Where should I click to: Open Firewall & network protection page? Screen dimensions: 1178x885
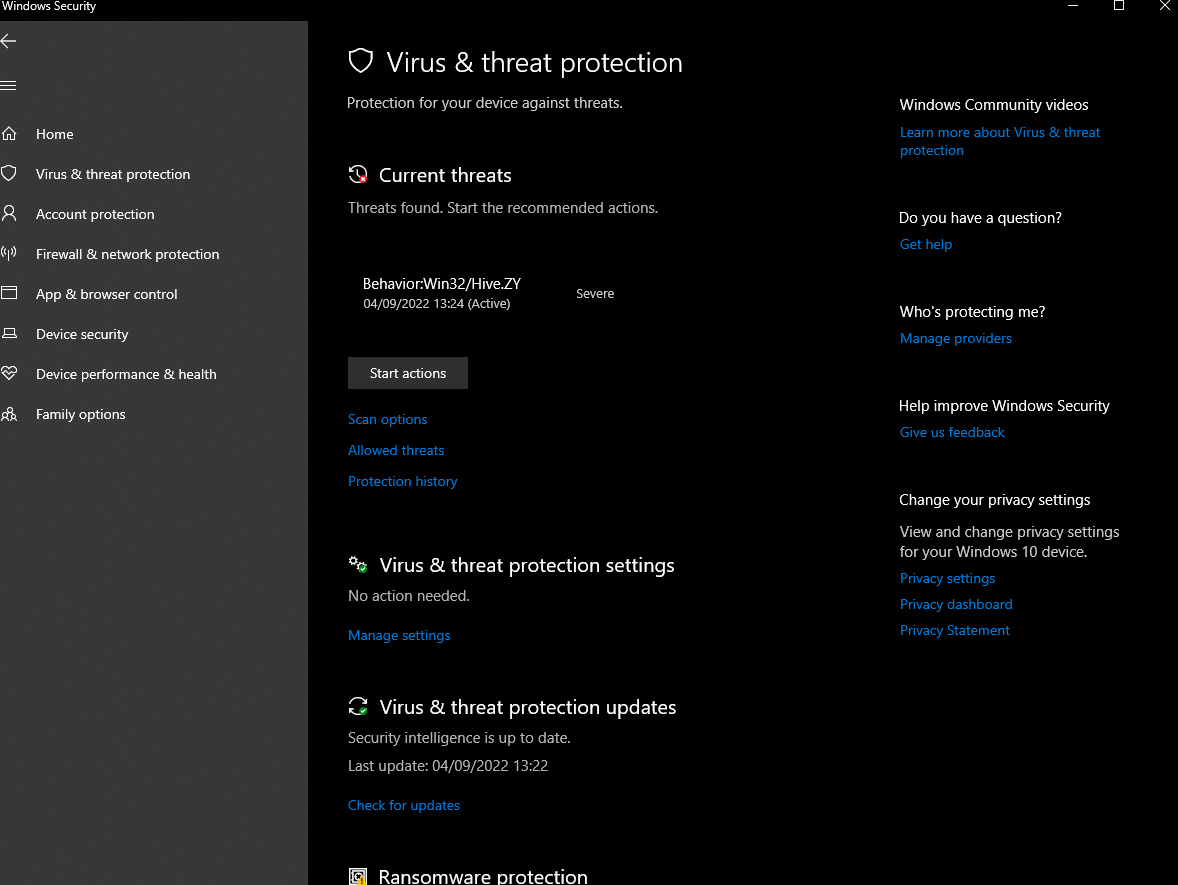click(127, 254)
